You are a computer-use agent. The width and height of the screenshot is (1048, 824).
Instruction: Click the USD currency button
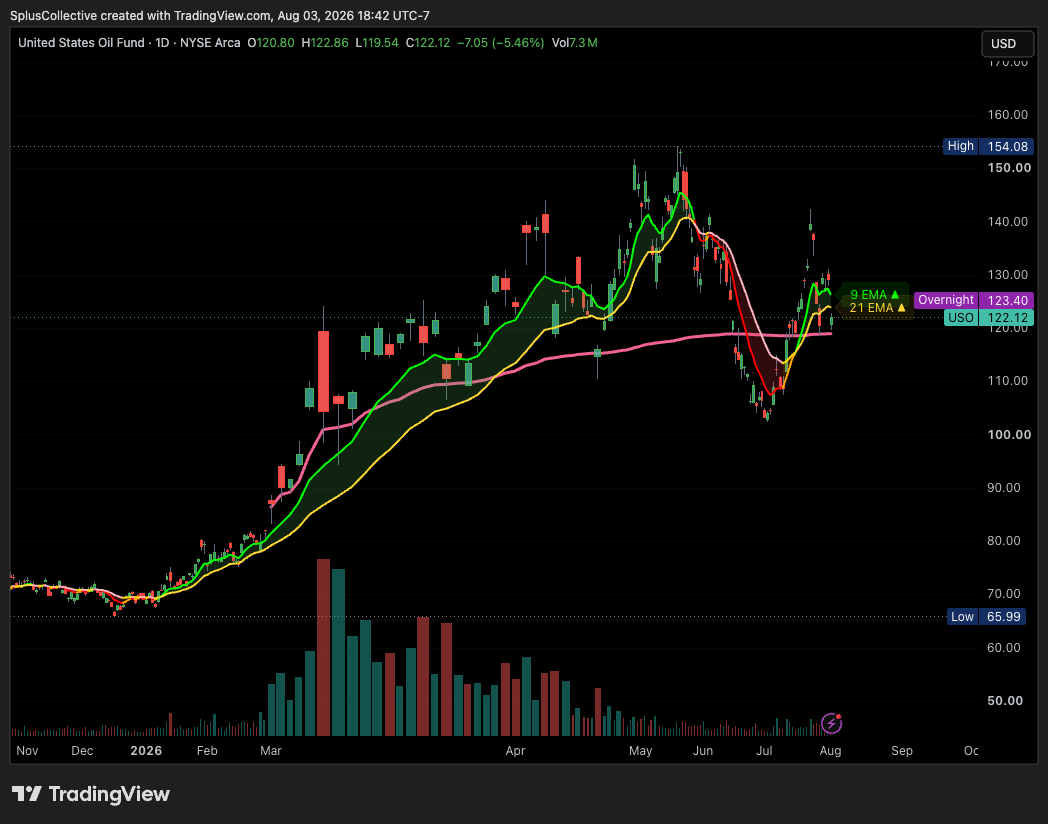pyautogui.click(x=1007, y=43)
